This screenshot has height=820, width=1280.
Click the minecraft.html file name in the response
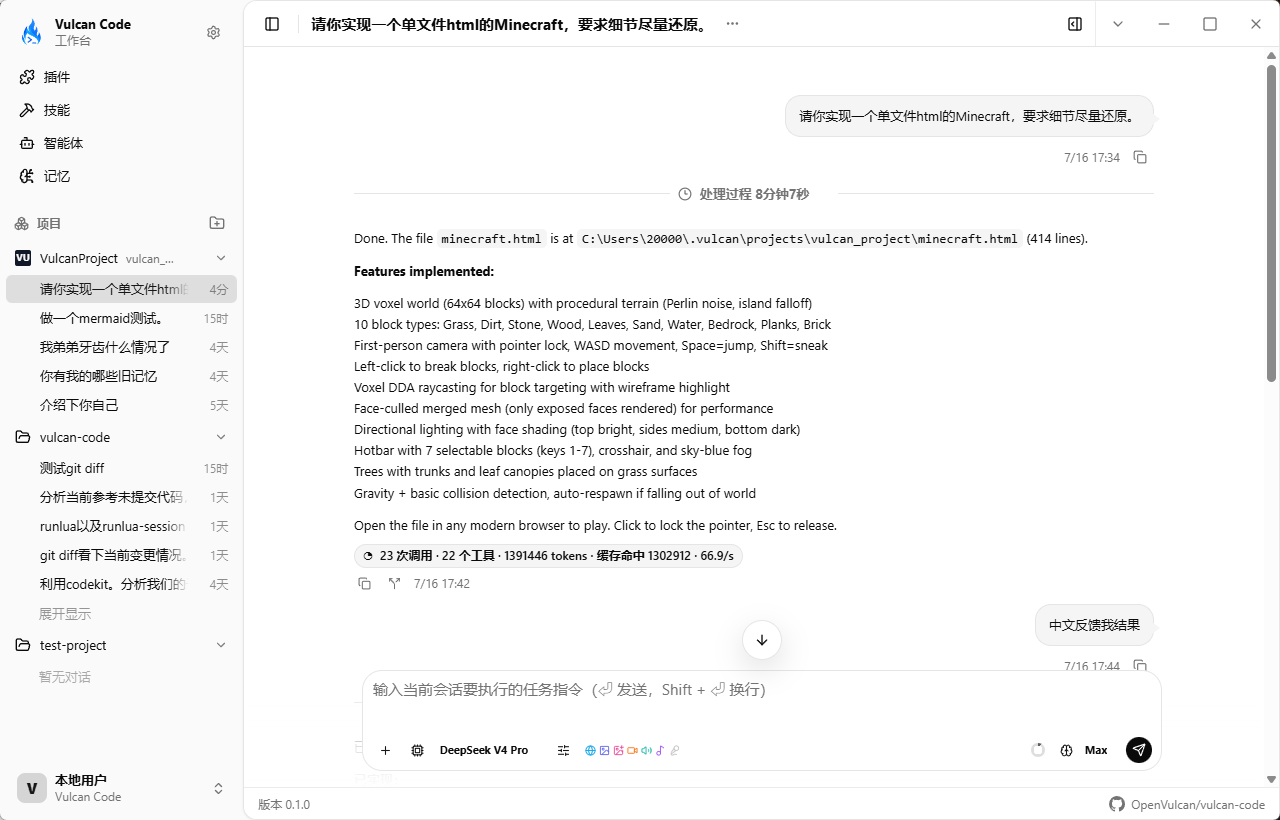(491, 240)
